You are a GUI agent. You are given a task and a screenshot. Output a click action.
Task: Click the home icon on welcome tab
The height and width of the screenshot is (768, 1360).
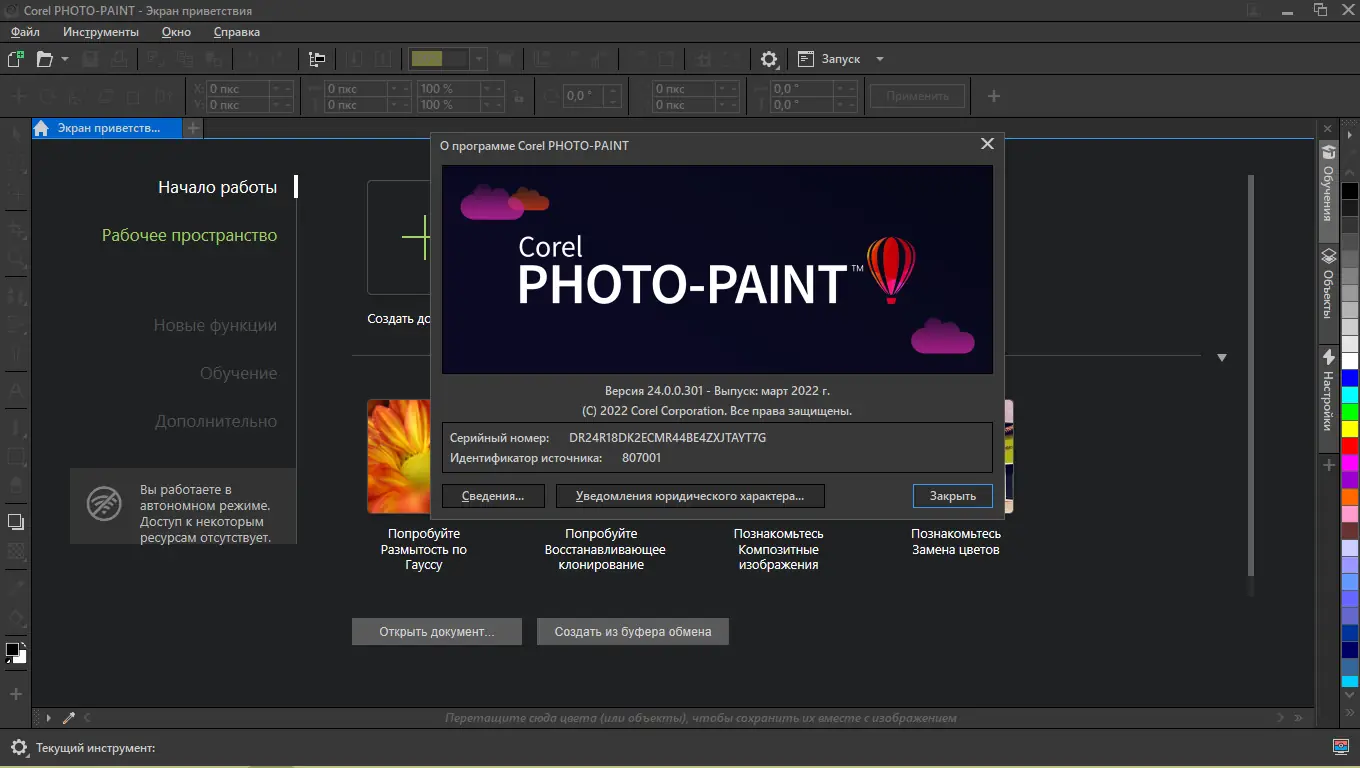click(x=42, y=128)
